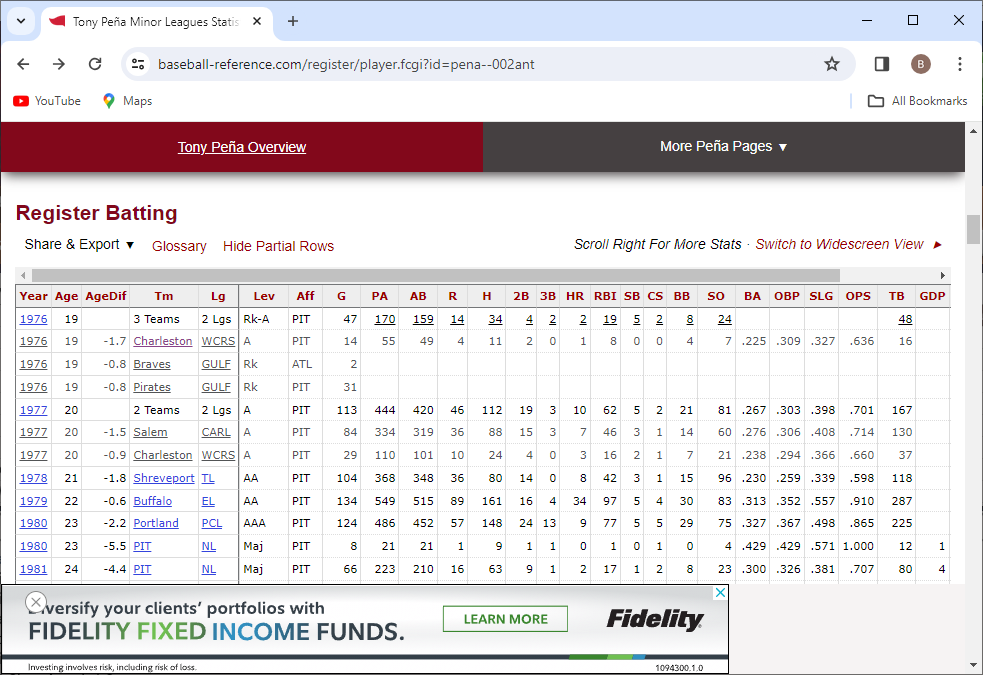
Task: Click LEARN MORE in Fidelity ad
Action: 505,619
